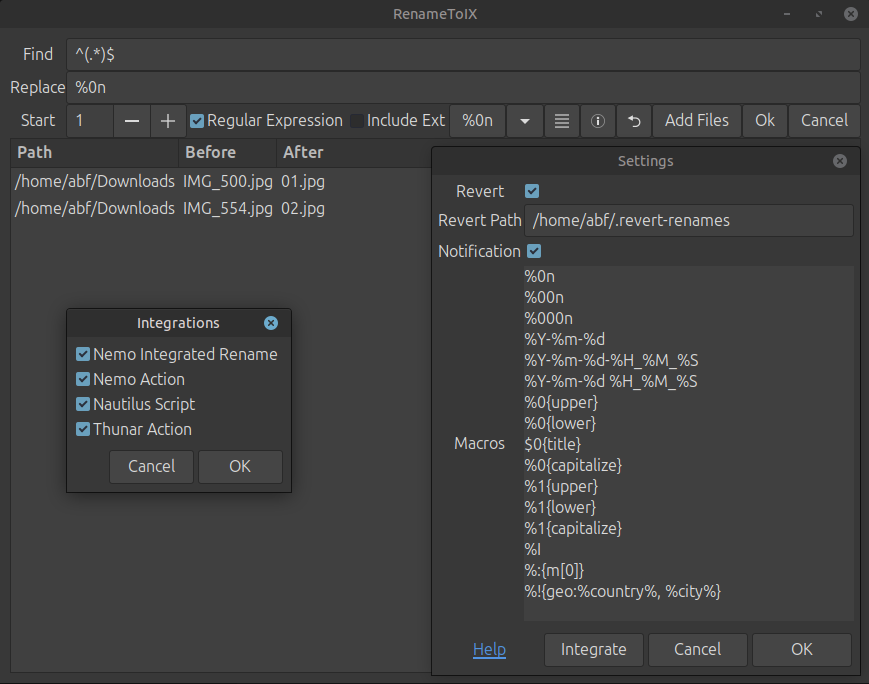Viewport: 869px width, 684px height.
Task: Sort by the Before column header
Action: pos(227,152)
